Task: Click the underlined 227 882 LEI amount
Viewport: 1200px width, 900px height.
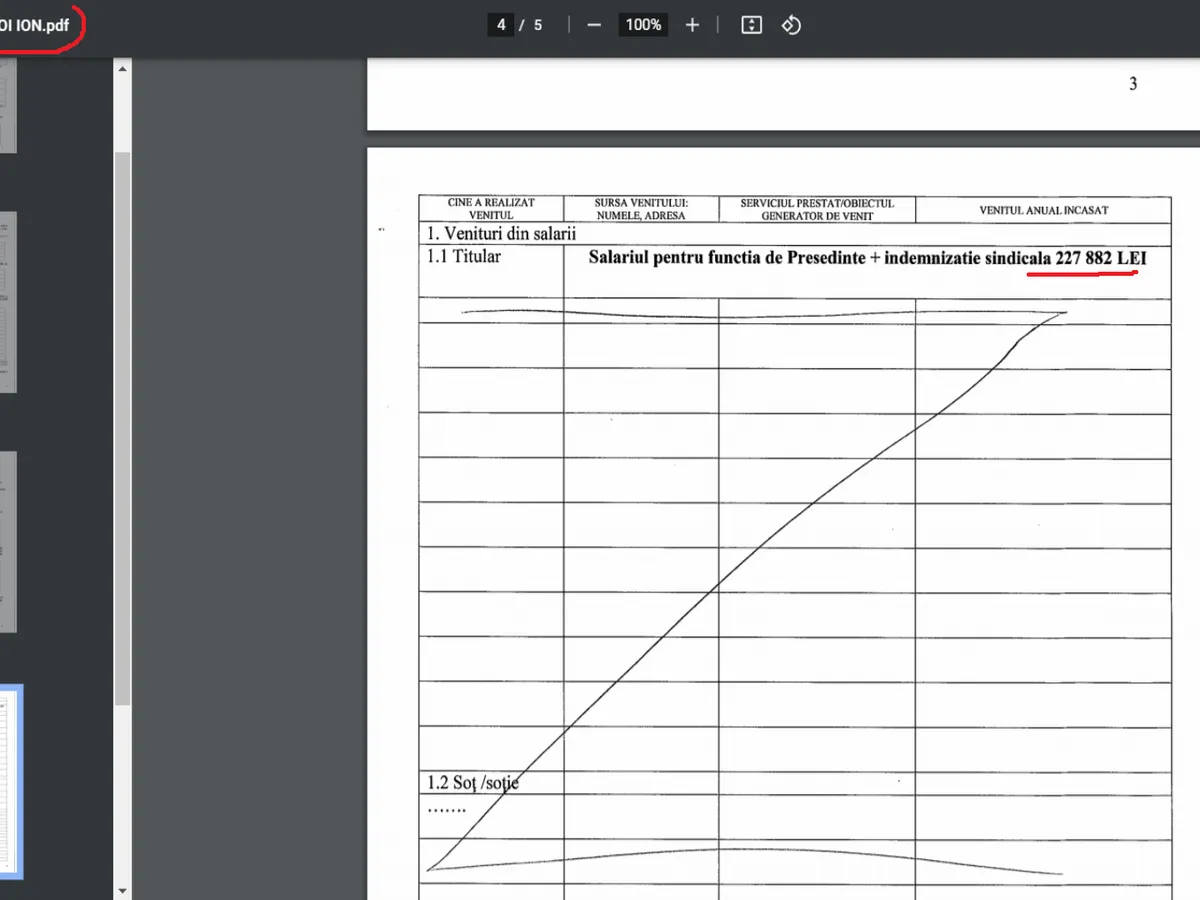Action: [x=1100, y=258]
